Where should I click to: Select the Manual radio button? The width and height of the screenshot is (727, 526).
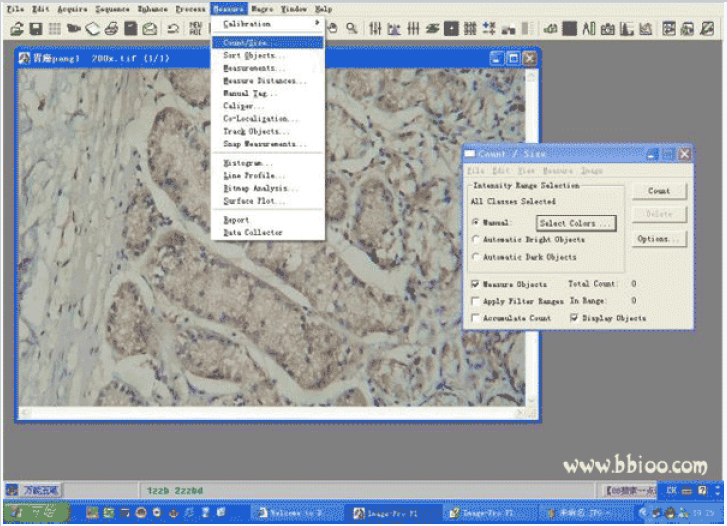point(475,223)
